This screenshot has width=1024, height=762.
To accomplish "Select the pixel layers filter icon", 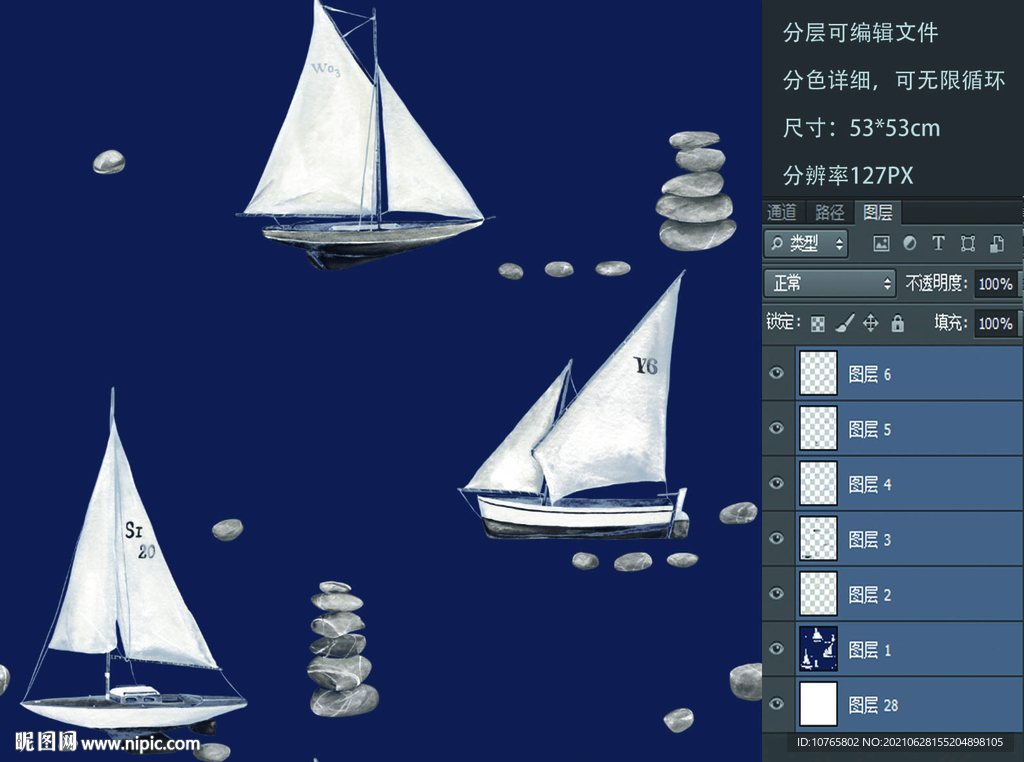I will click(x=881, y=243).
